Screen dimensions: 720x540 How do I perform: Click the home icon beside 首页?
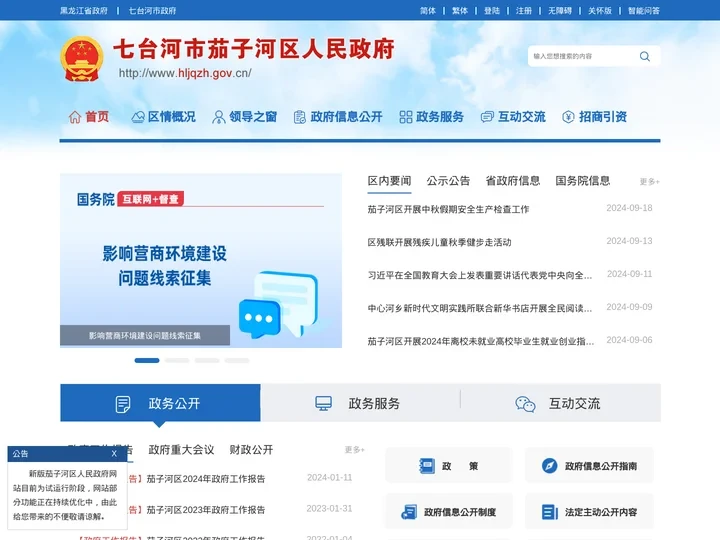point(75,117)
